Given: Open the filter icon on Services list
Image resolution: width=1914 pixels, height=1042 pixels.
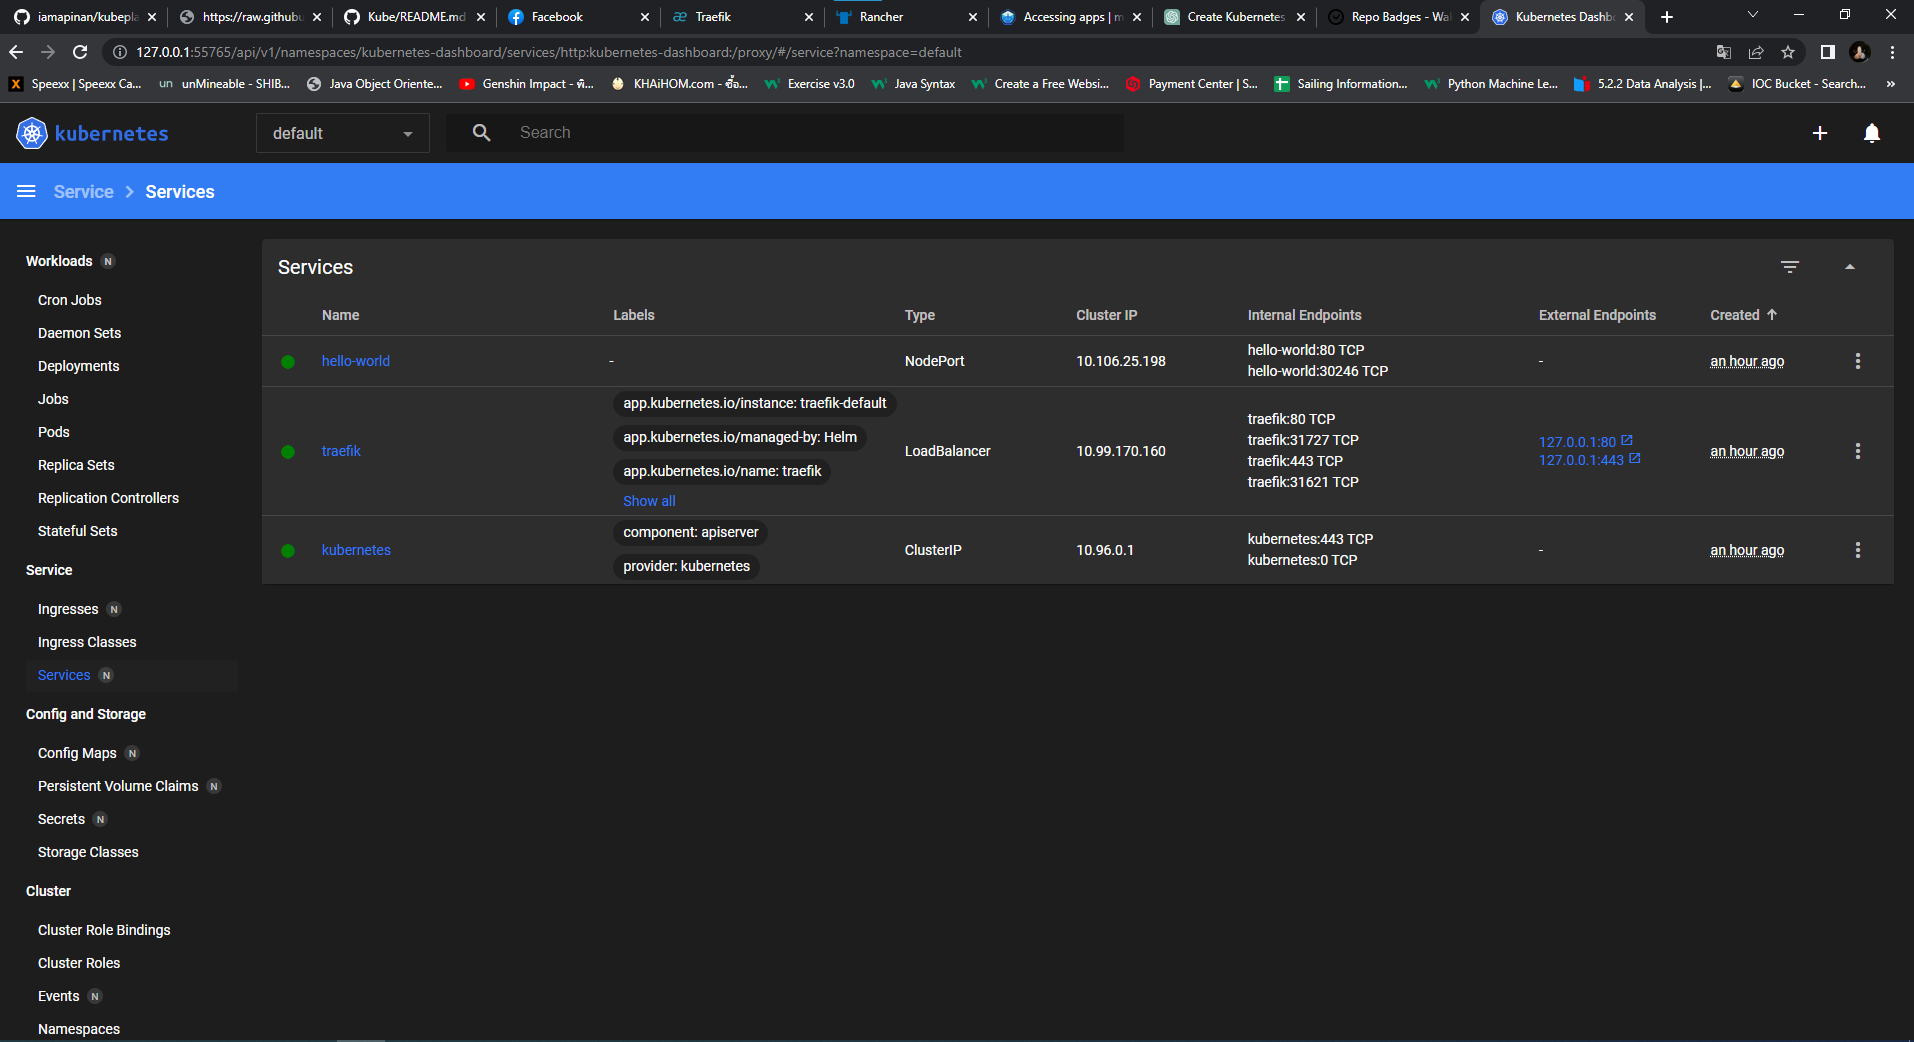Looking at the screenshot, I should pos(1790,267).
